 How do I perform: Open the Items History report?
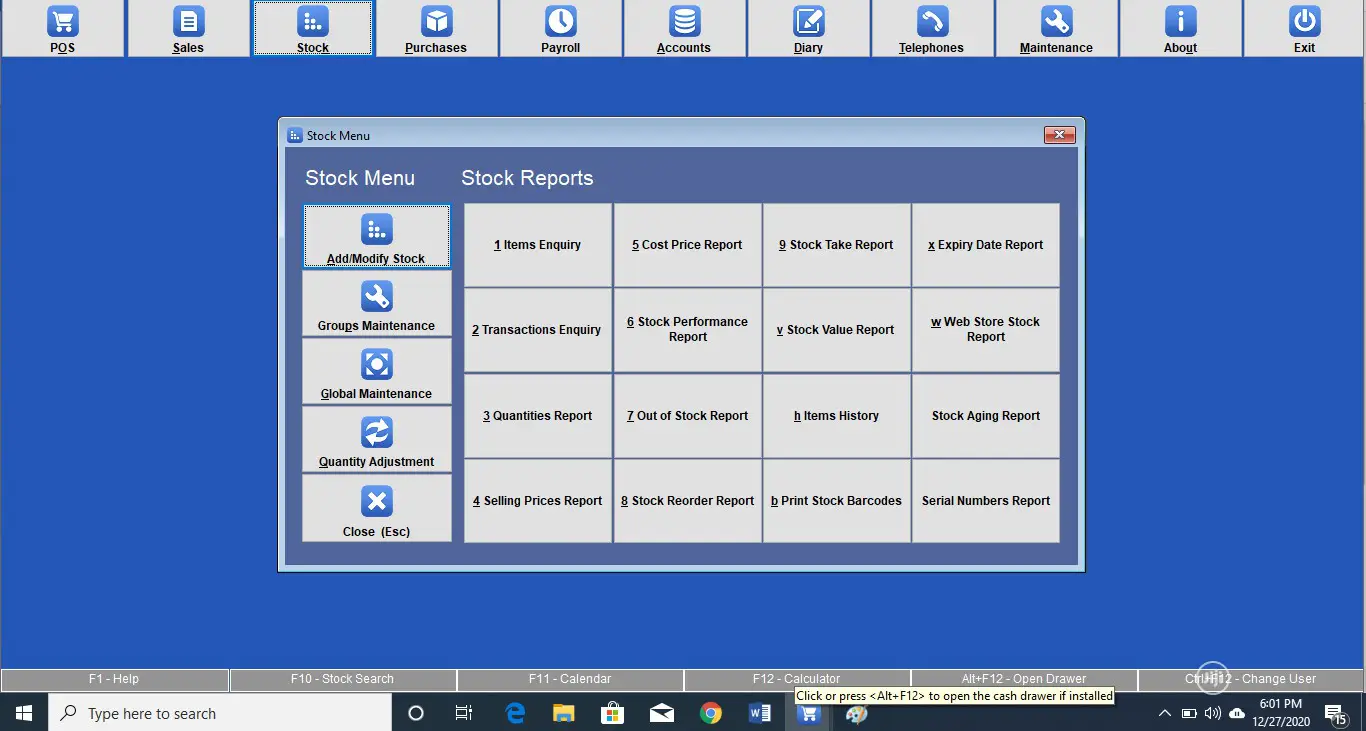pyautogui.click(x=836, y=416)
